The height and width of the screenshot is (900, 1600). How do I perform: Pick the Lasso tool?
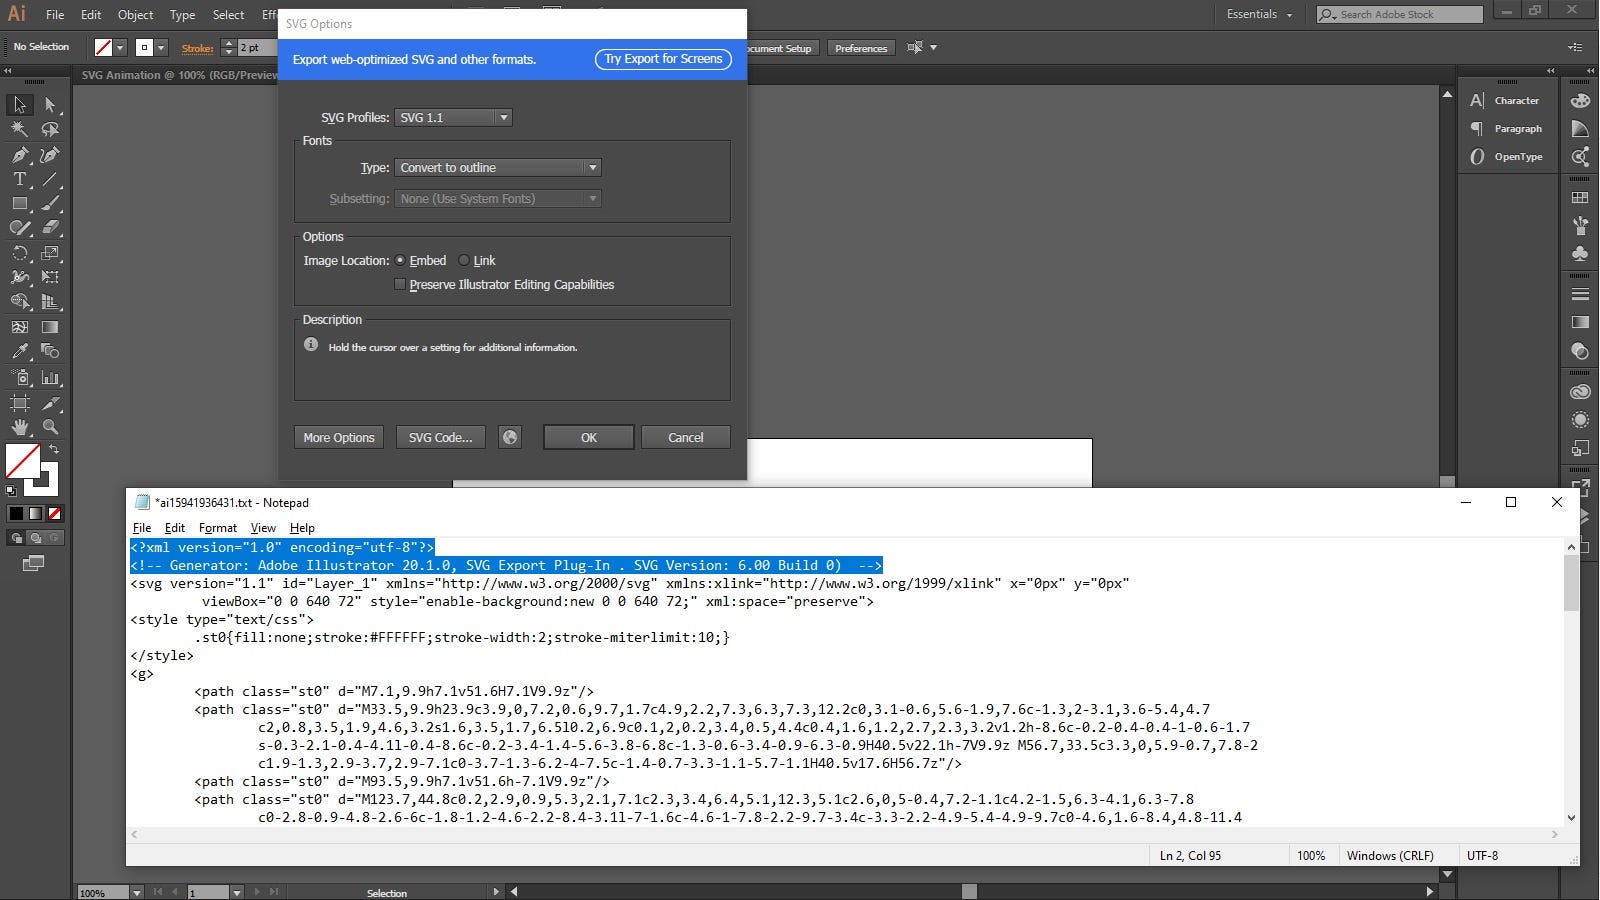50,129
